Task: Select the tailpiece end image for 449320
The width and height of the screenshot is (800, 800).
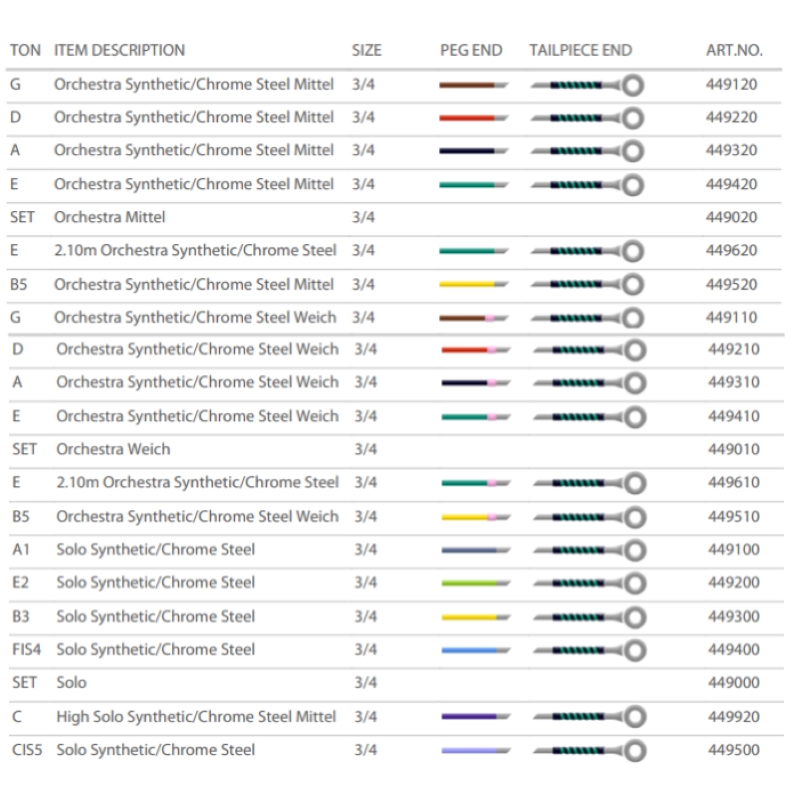Action: pyautogui.click(x=587, y=152)
